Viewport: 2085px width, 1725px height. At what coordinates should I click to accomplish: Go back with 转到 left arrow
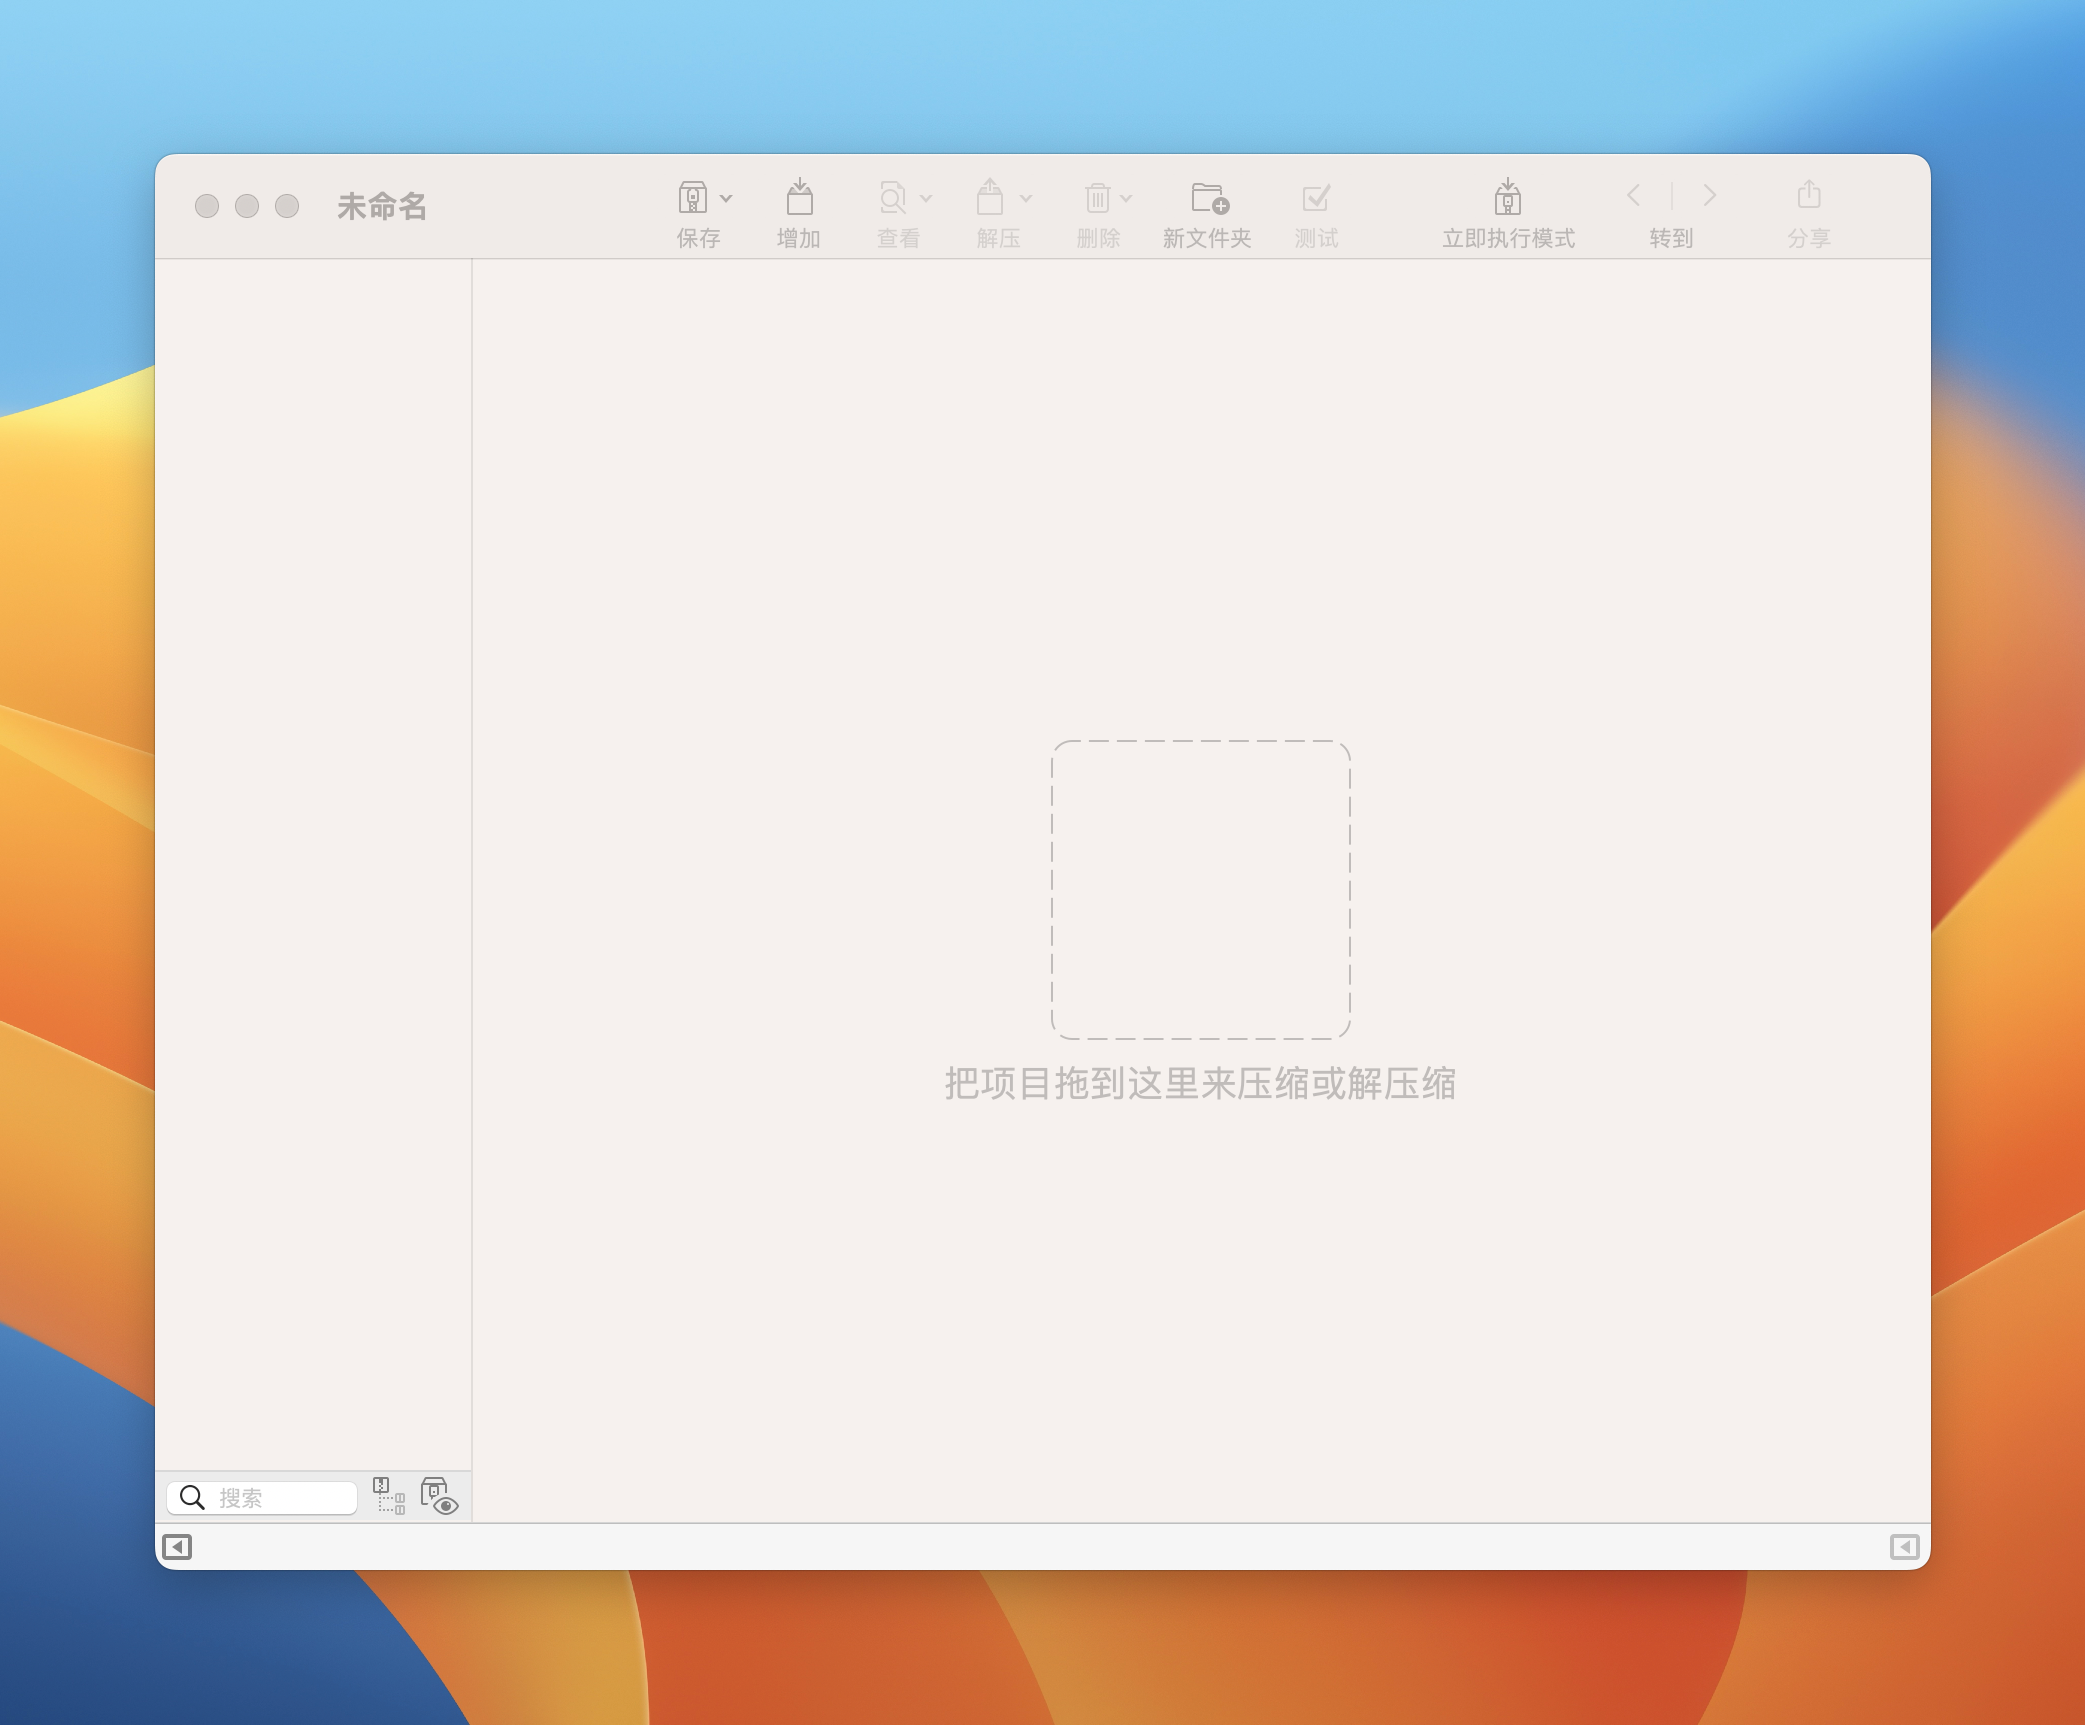[1634, 195]
